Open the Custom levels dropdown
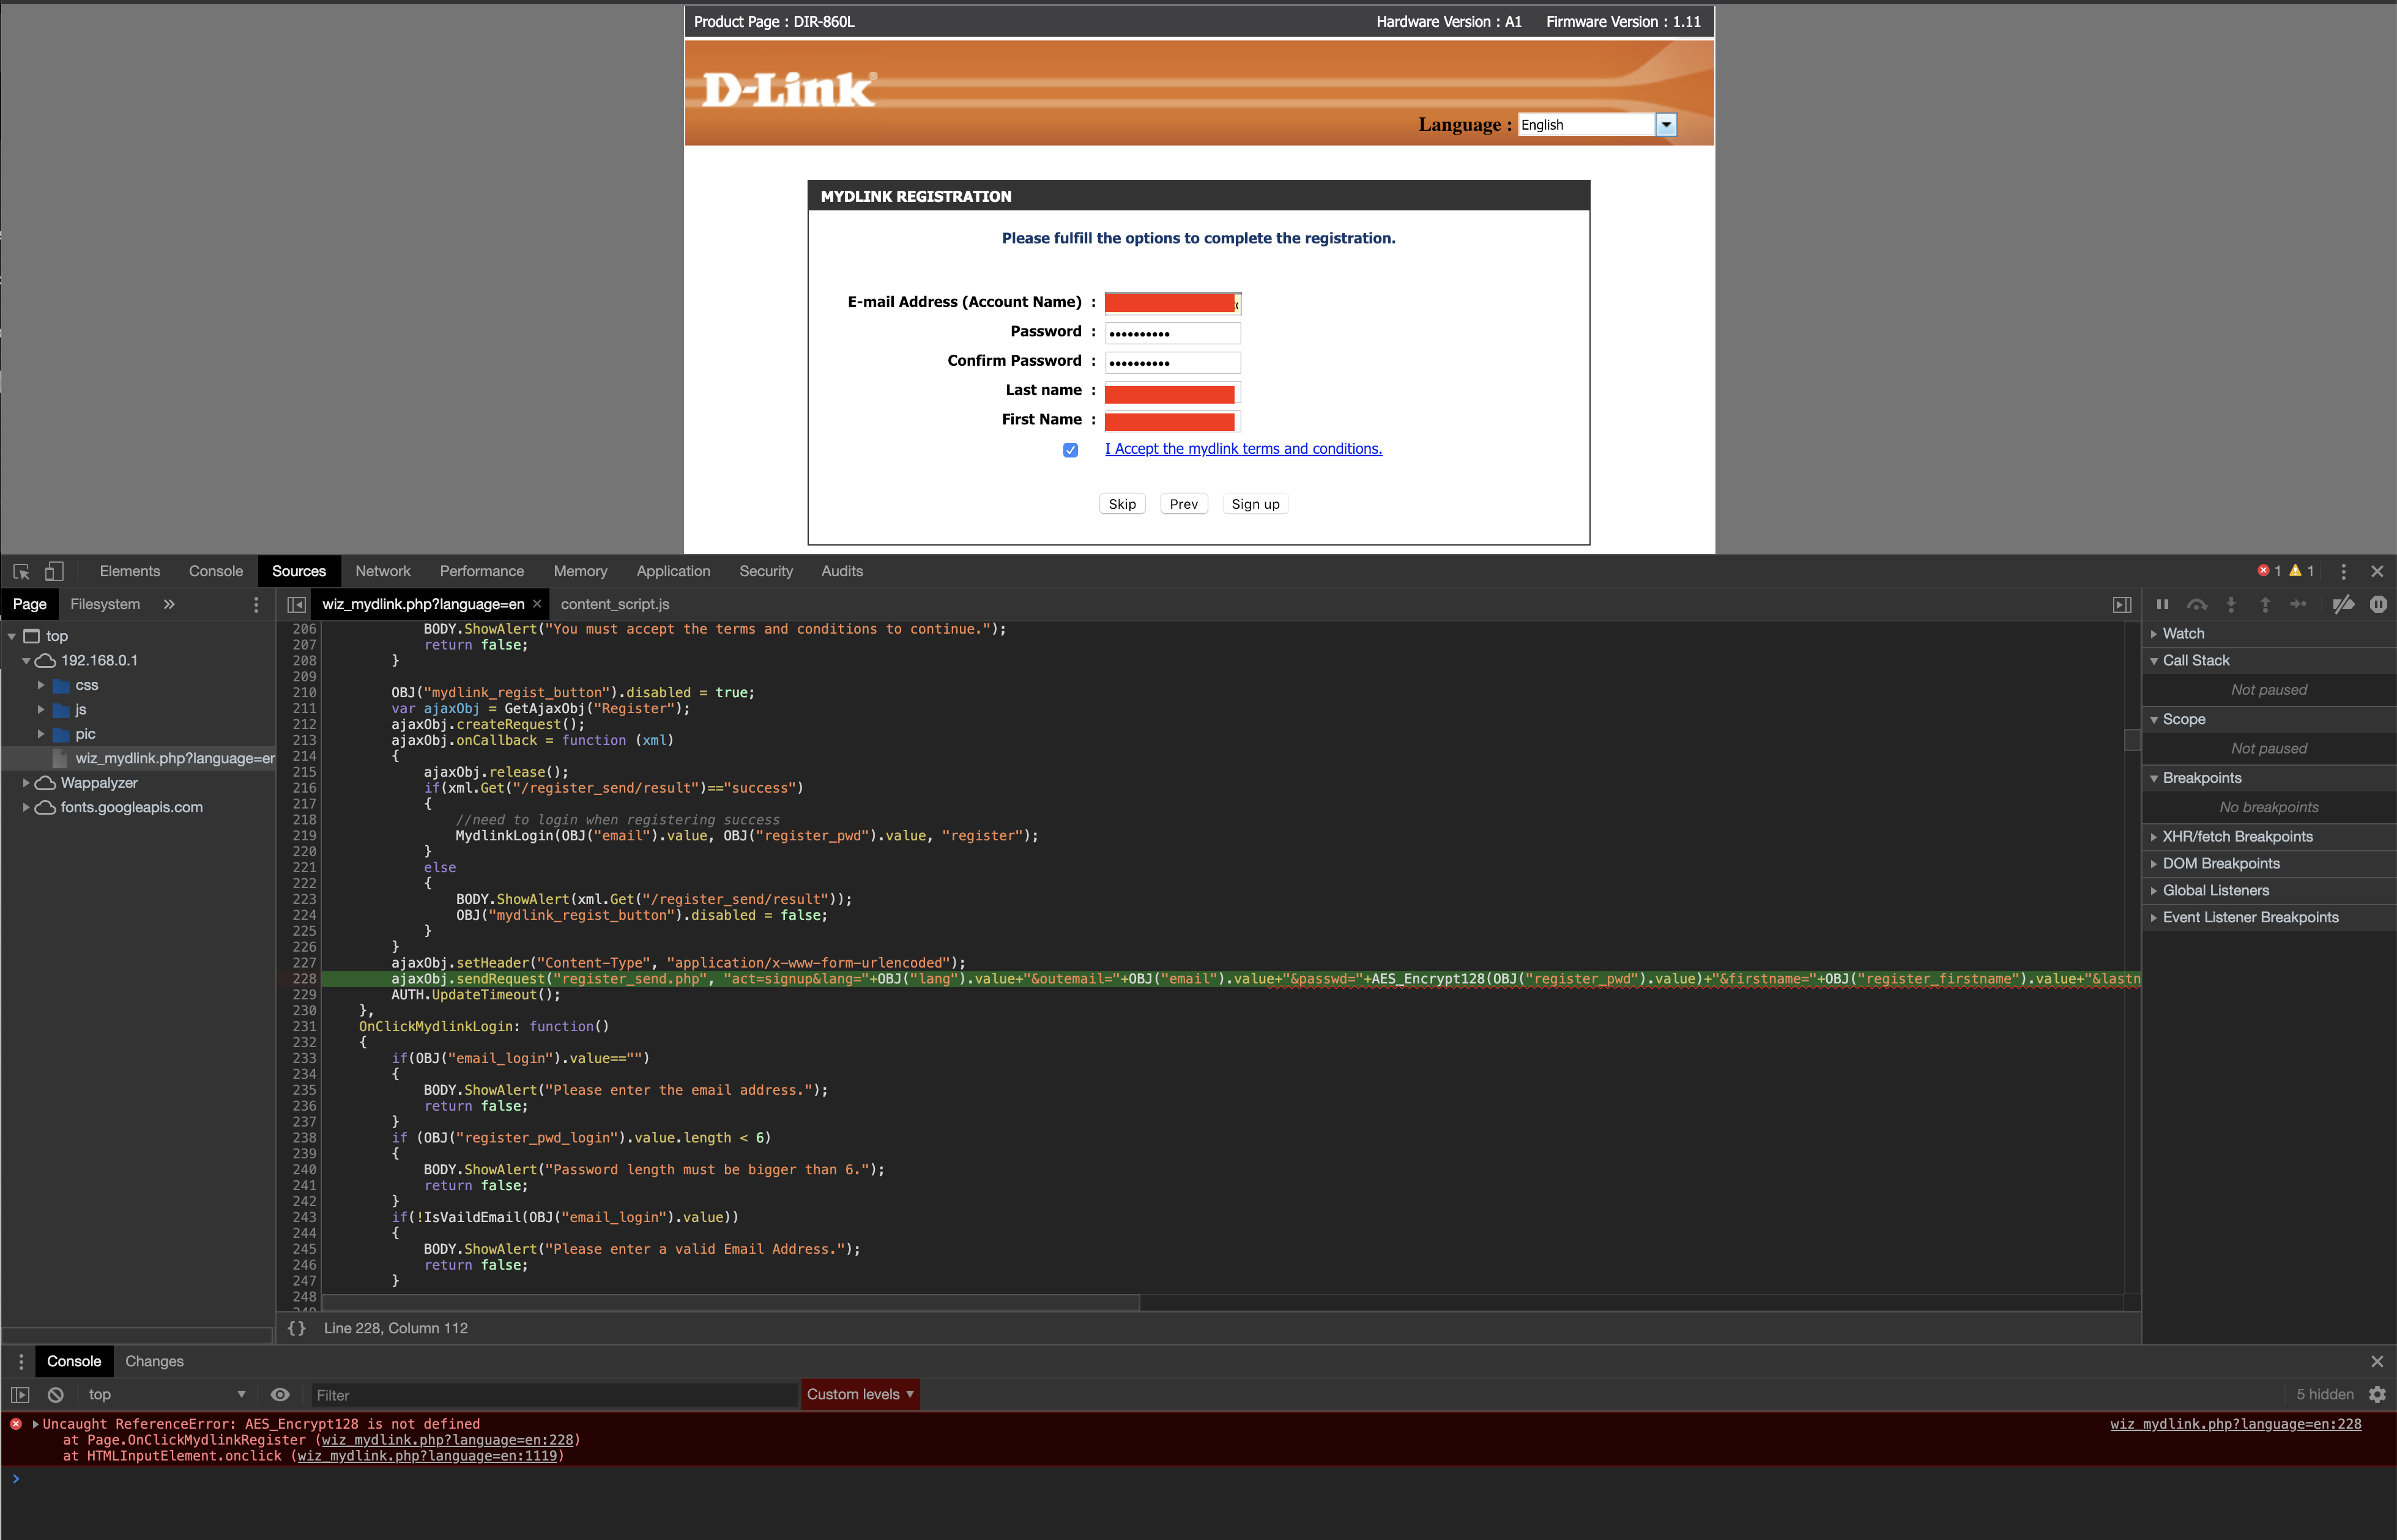The height and width of the screenshot is (1540, 2397). coord(860,1394)
